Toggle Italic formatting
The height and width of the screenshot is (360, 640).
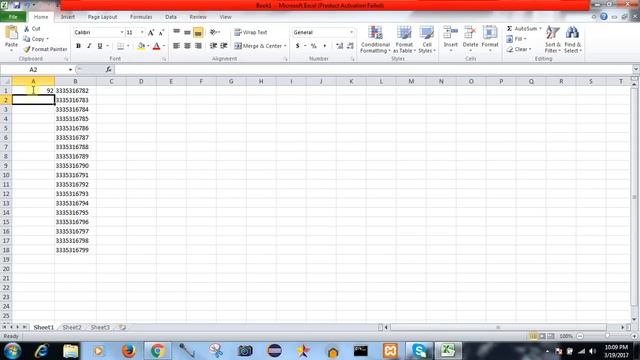[x=89, y=46]
